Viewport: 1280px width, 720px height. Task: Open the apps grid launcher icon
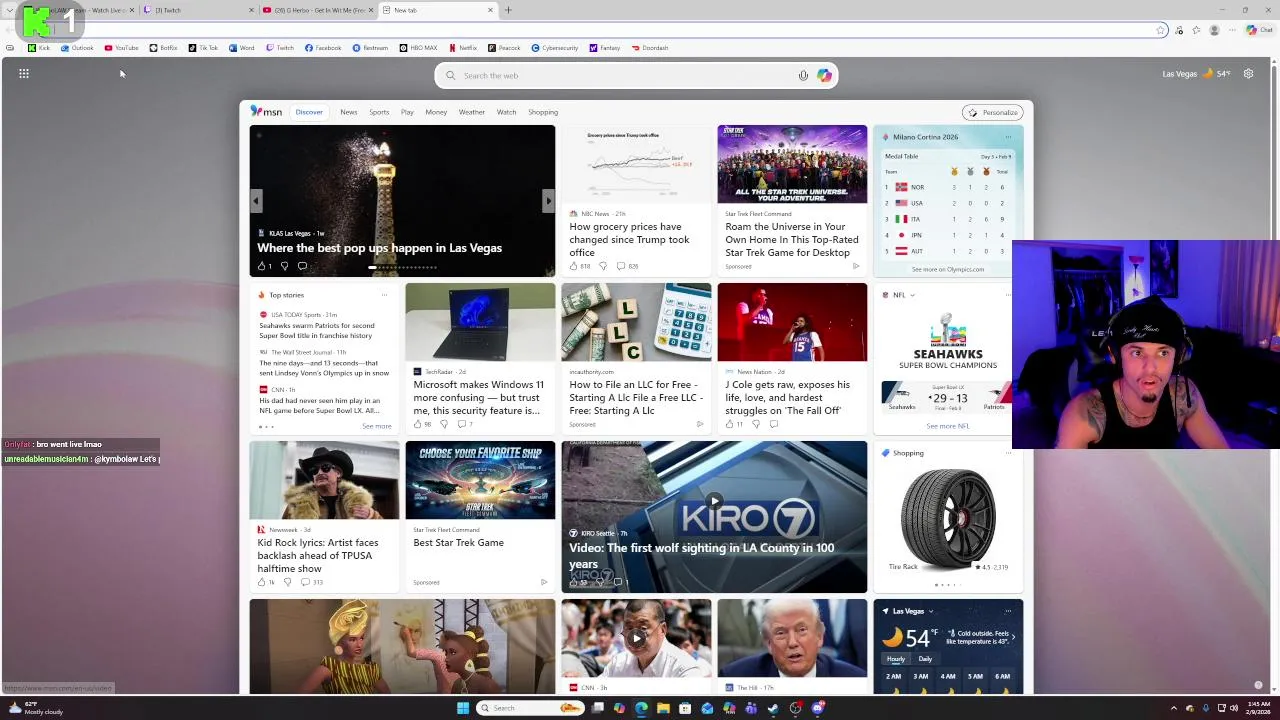pyautogui.click(x=24, y=73)
